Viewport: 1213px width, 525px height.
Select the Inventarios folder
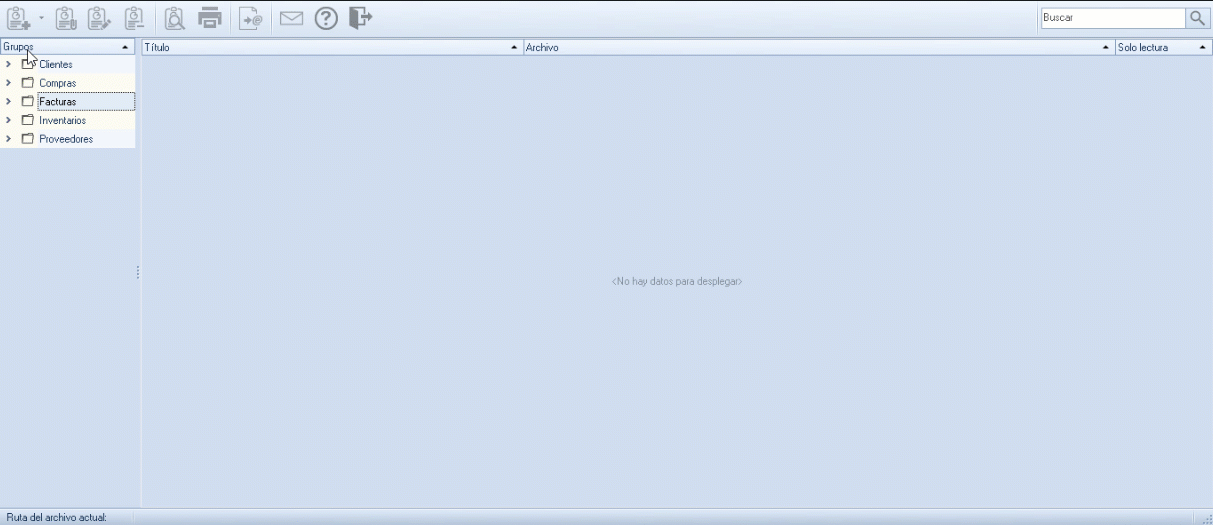pyautogui.click(x=62, y=121)
